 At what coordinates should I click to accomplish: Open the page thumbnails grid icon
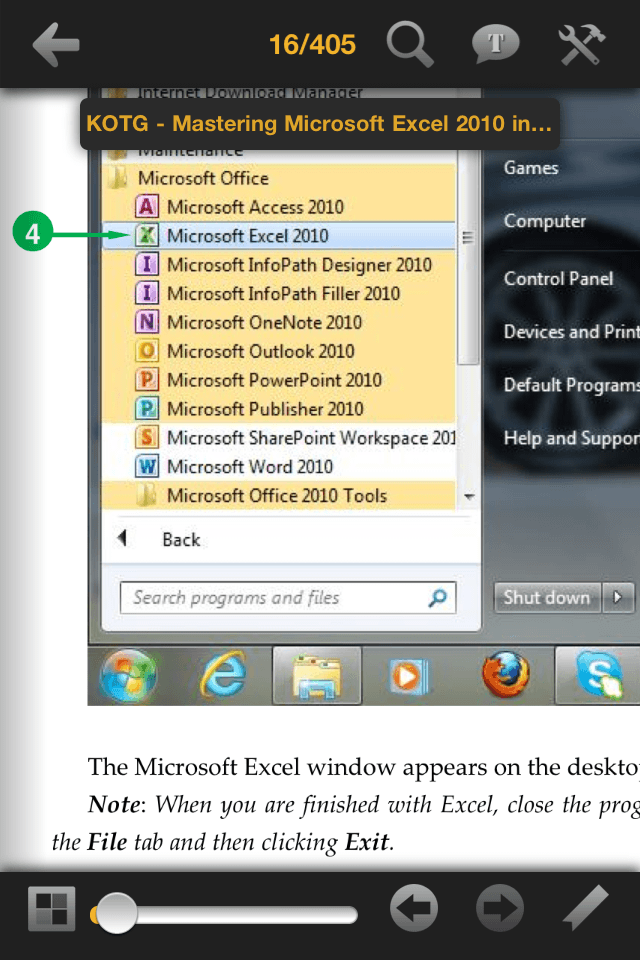[x=51, y=908]
